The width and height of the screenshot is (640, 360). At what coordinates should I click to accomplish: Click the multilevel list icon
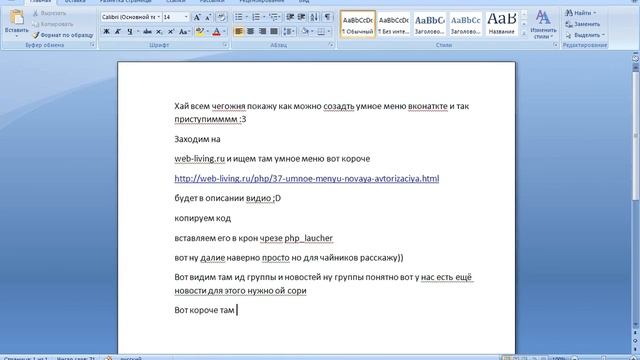[274, 17]
